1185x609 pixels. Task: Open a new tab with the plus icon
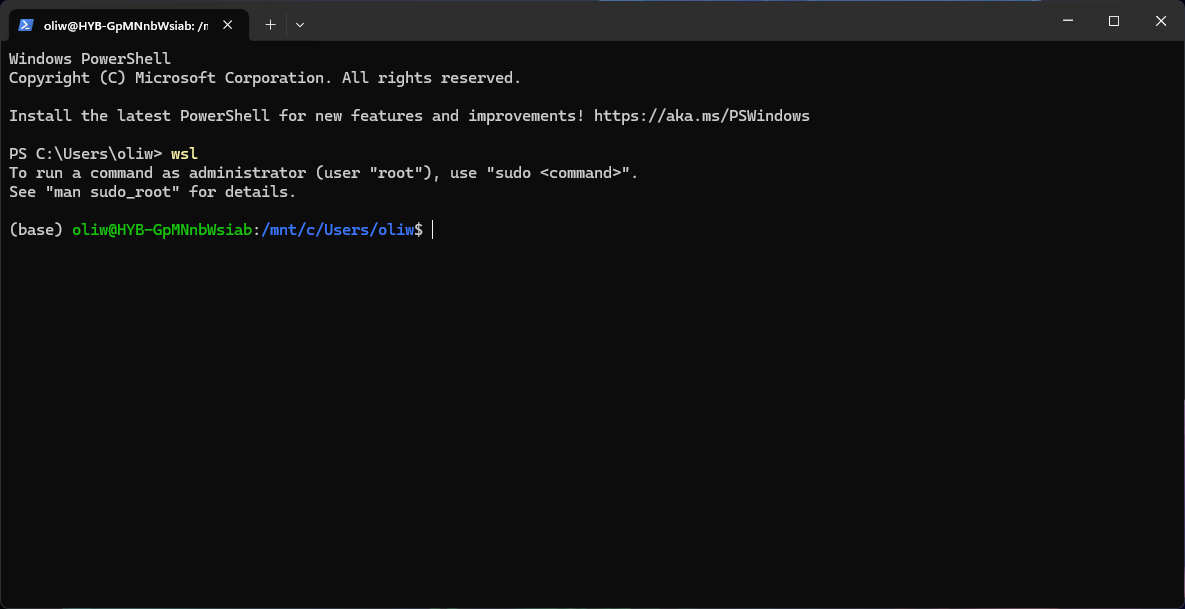[269, 24]
